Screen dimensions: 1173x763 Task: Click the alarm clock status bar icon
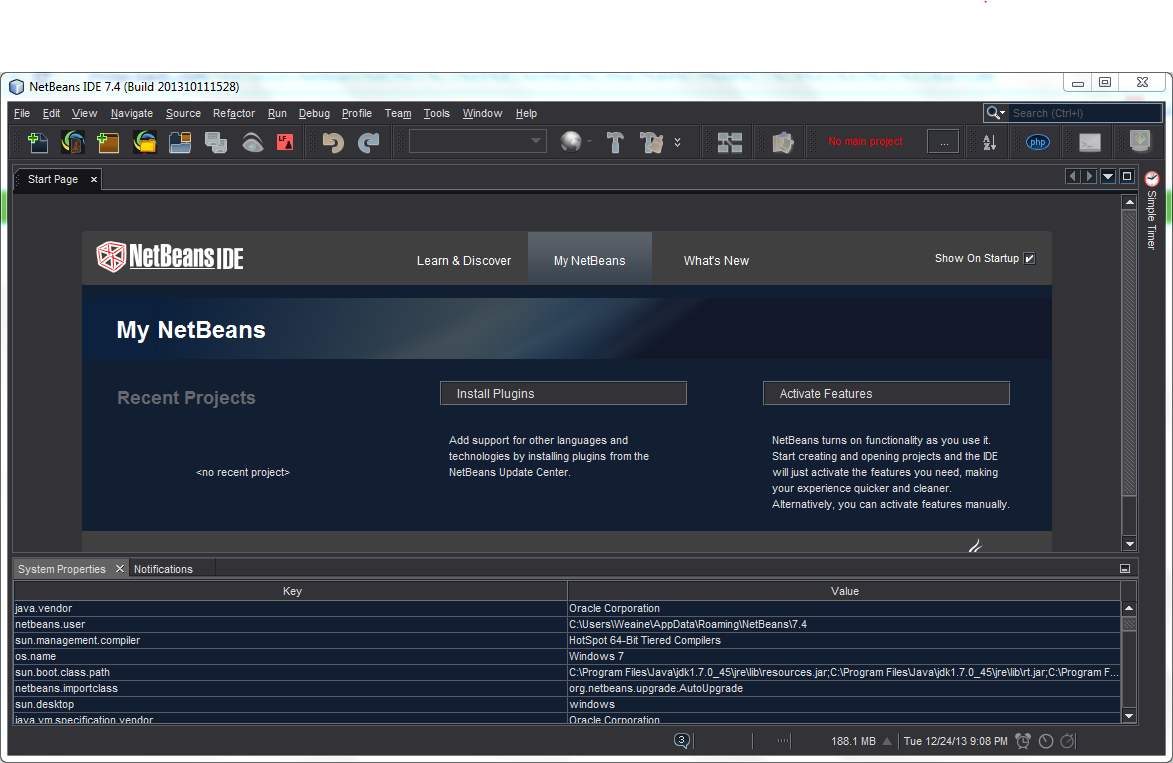point(1023,741)
